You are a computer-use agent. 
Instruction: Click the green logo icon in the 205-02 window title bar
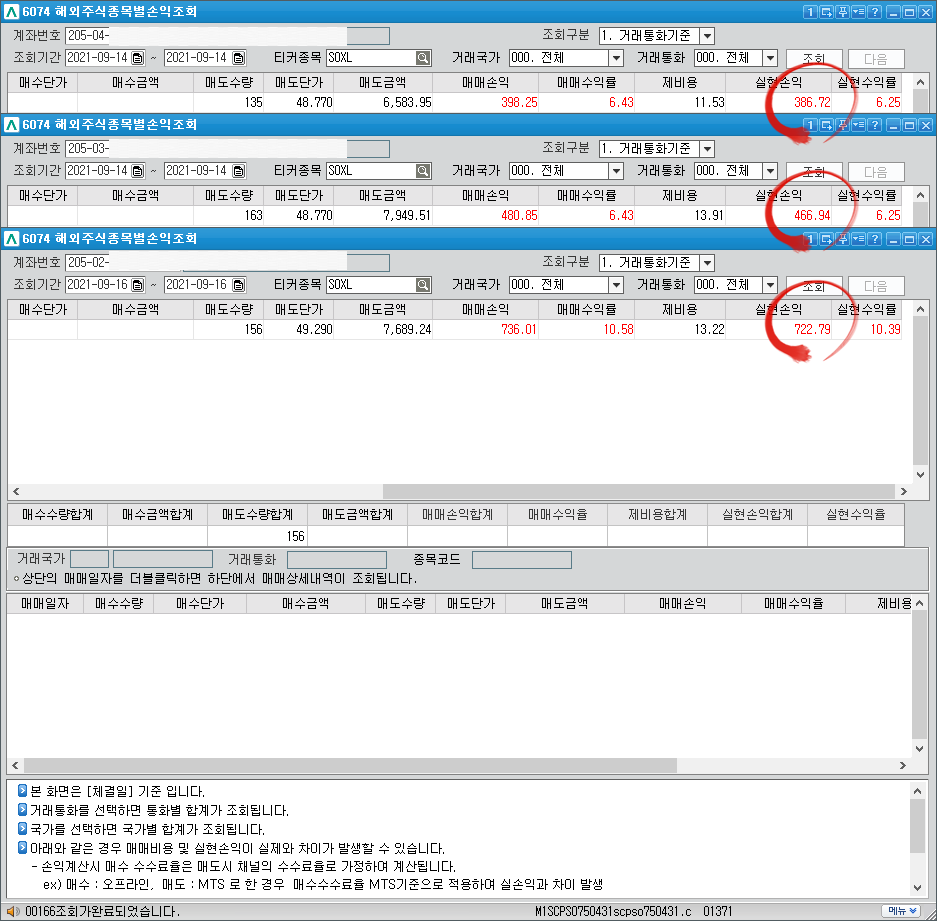click(11, 239)
